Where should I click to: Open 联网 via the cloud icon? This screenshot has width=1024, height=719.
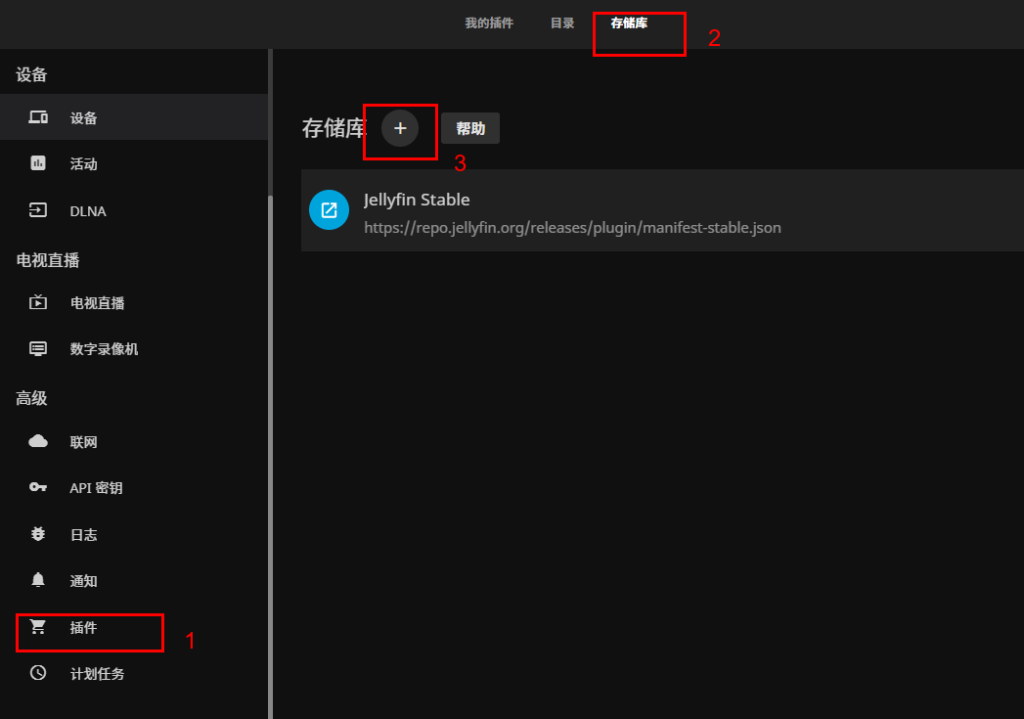coord(38,442)
